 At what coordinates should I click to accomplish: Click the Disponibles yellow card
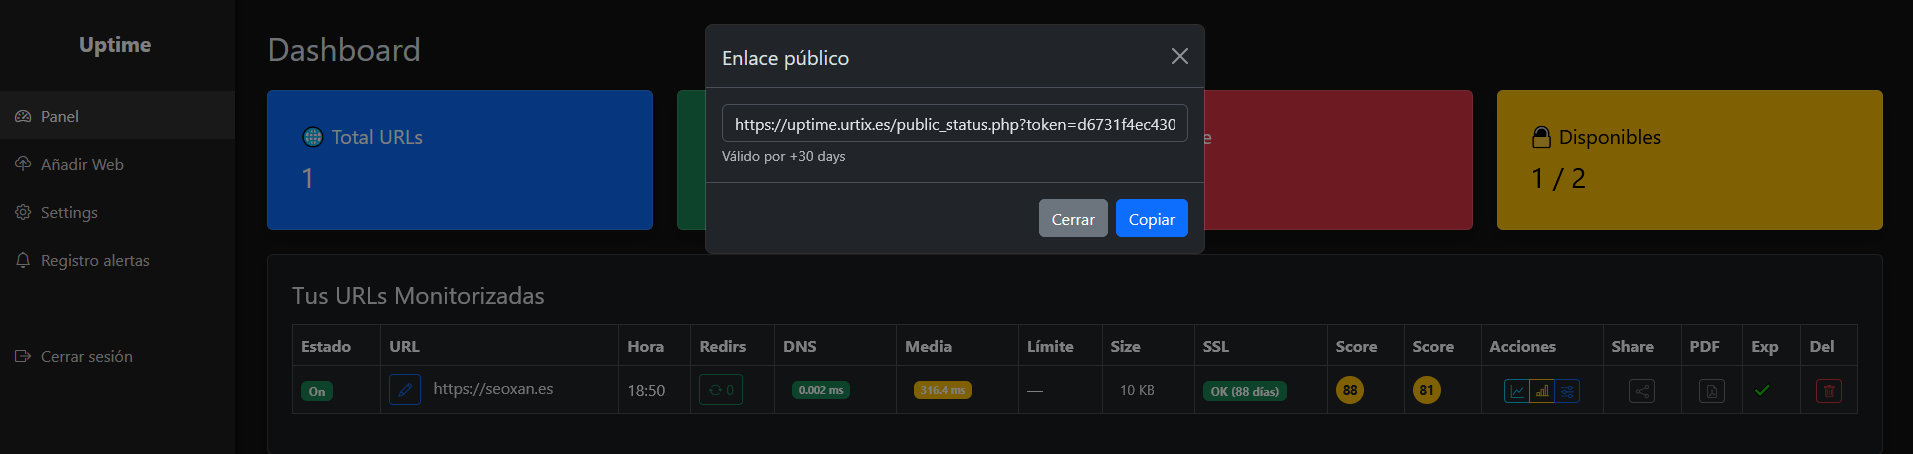click(1690, 160)
